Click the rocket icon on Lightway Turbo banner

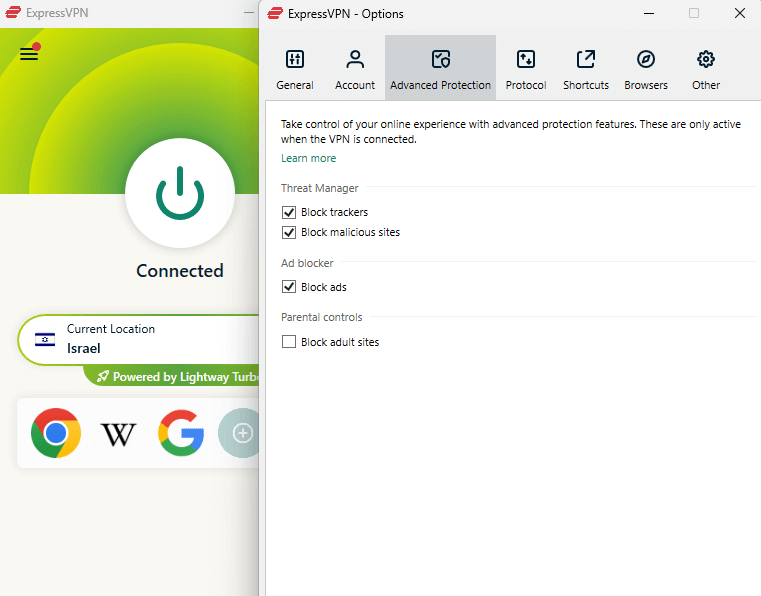coord(102,377)
